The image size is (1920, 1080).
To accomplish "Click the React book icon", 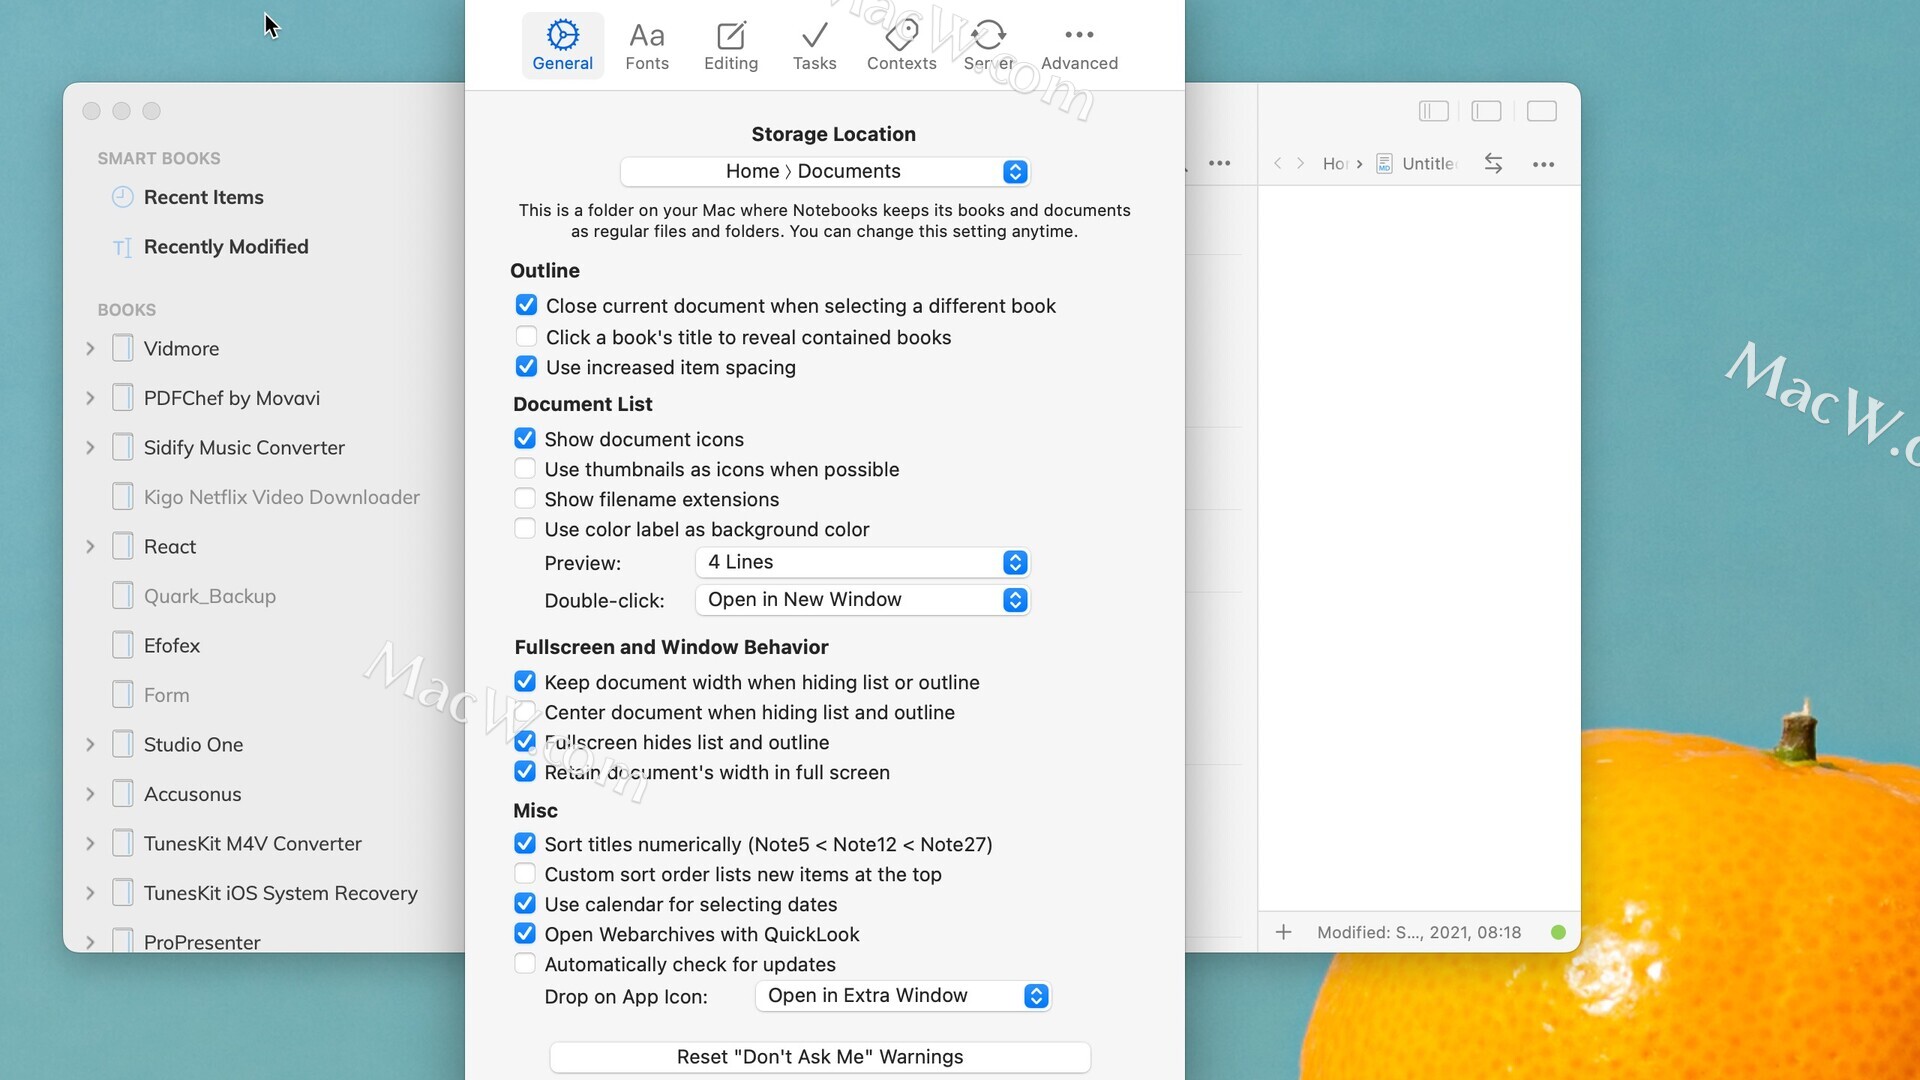I will [122, 546].
